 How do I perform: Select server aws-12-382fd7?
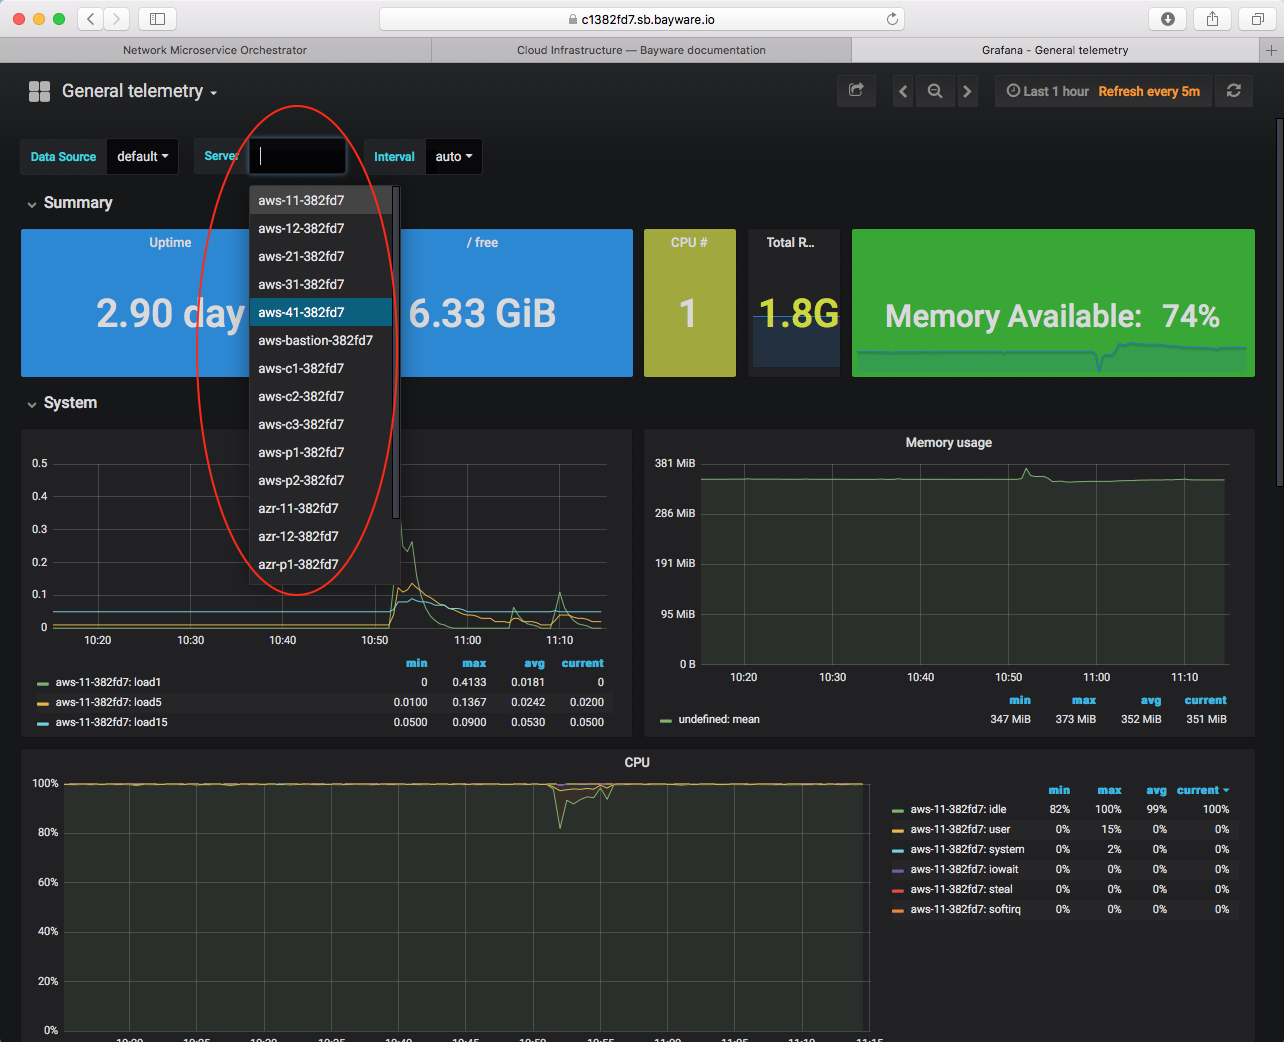[321, 228]
